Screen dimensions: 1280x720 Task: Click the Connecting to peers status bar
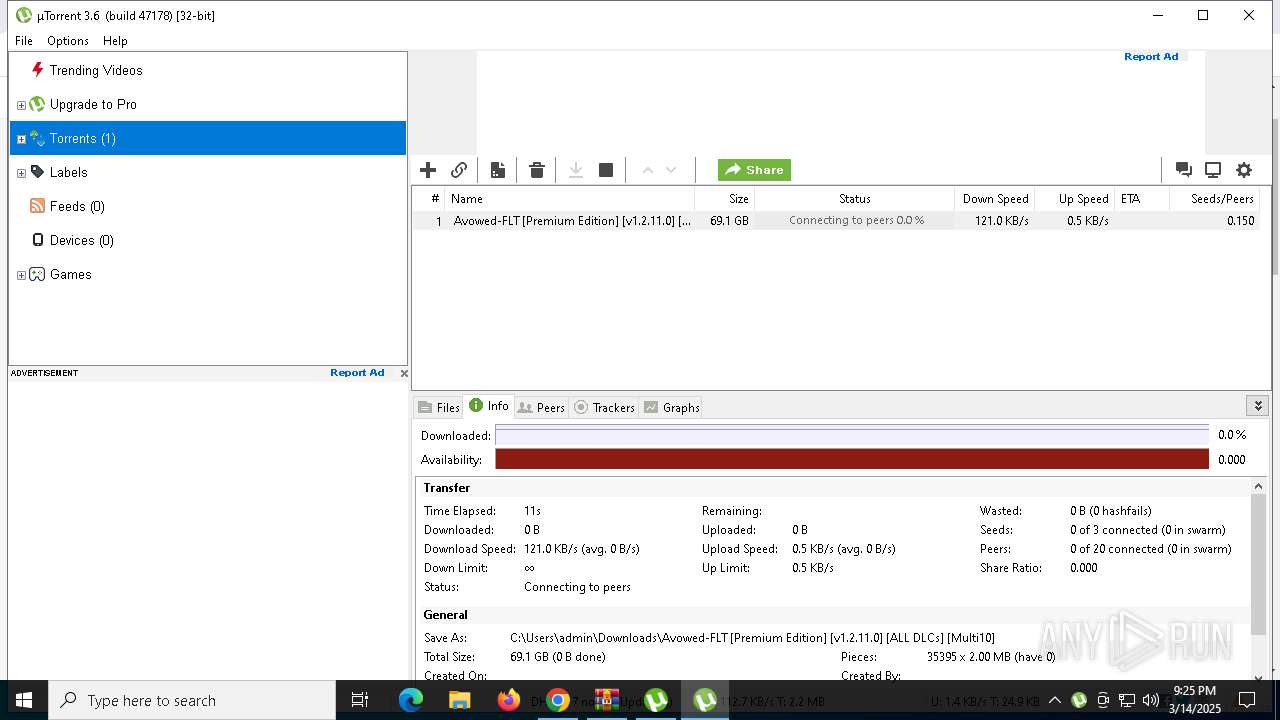pyautogui.click(x=855, y=221)
